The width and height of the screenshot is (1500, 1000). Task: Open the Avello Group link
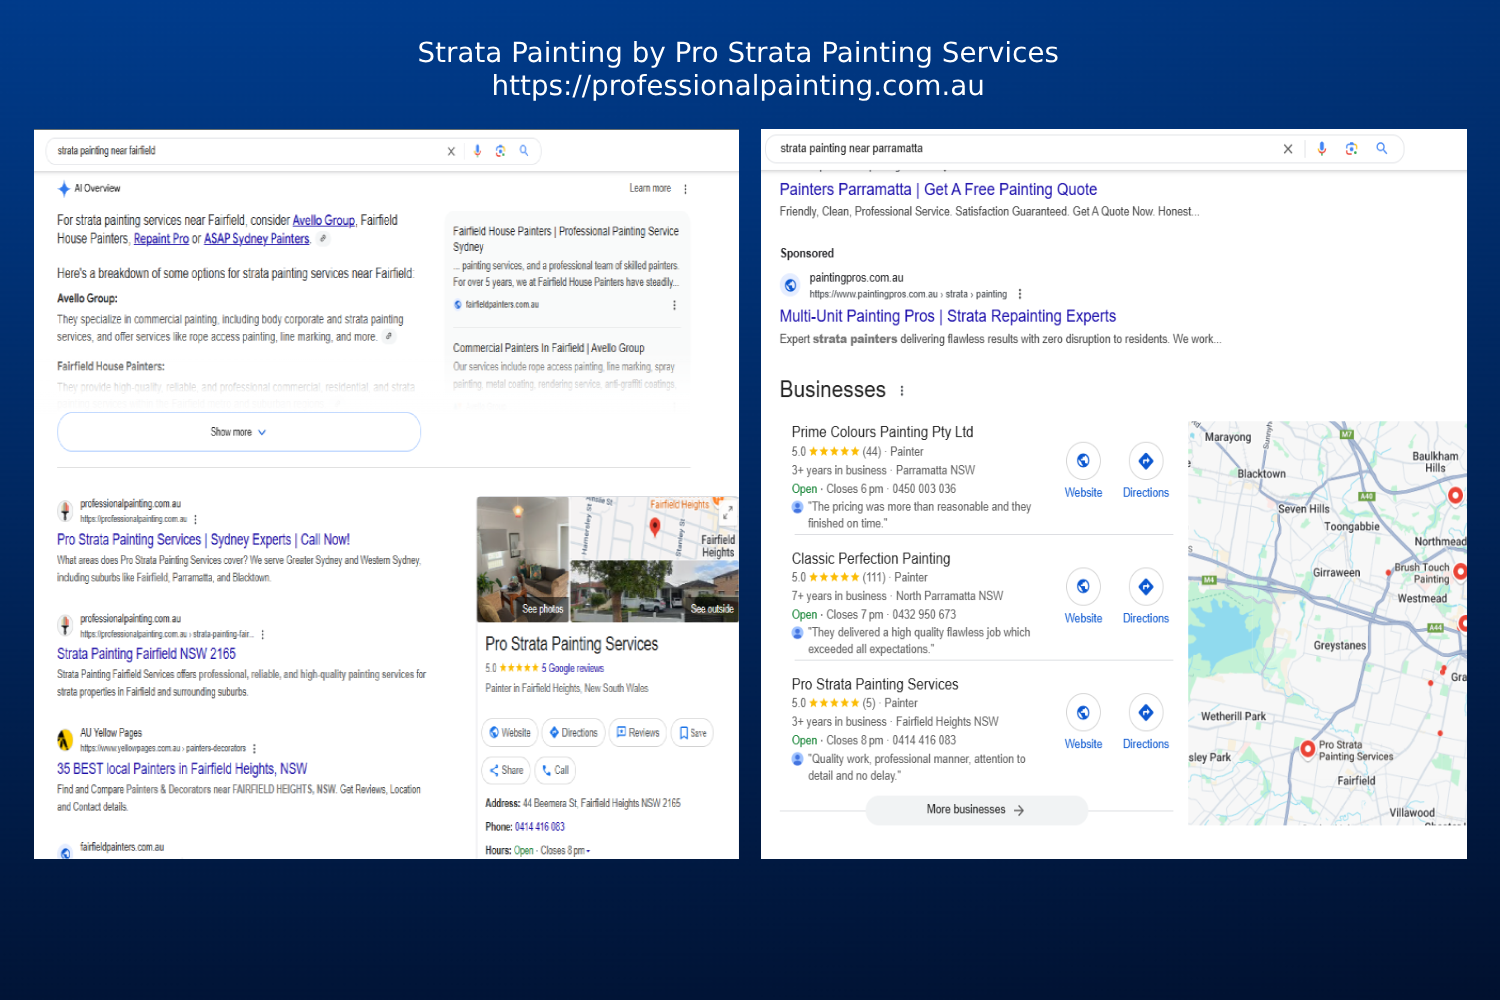coord(324,220)
